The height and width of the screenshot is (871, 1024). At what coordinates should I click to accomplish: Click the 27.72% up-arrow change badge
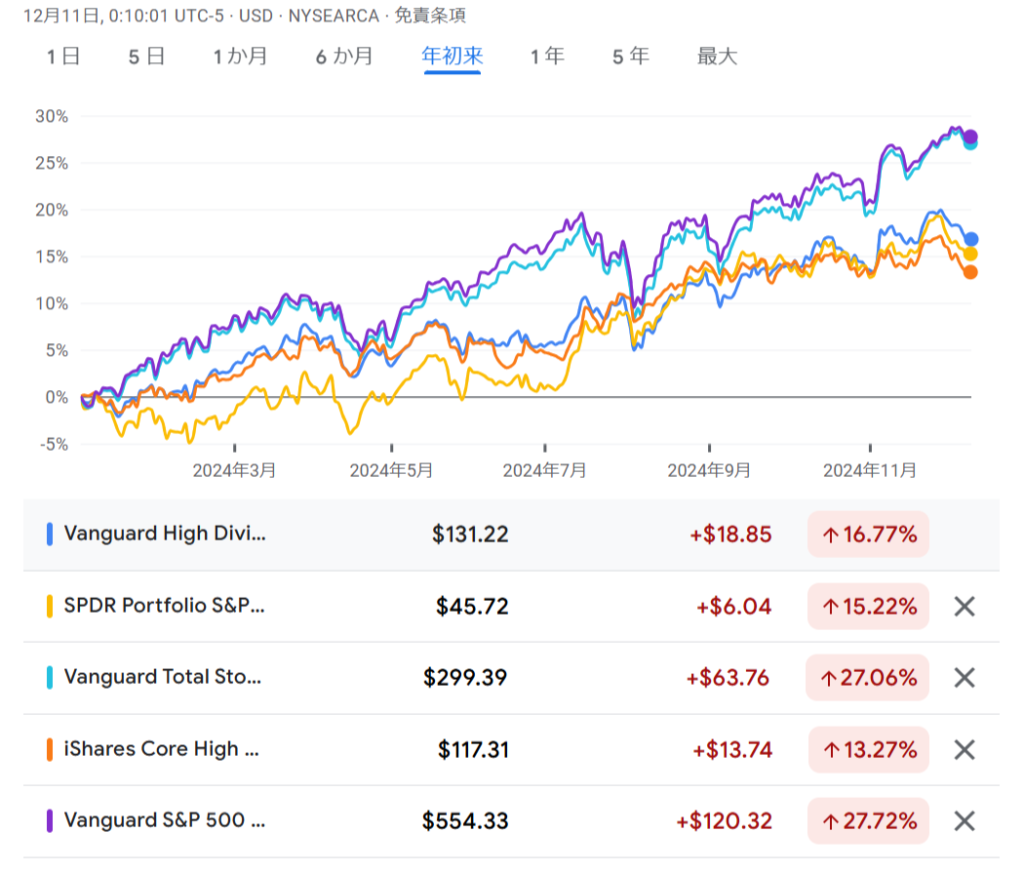(x=868, y=820)
